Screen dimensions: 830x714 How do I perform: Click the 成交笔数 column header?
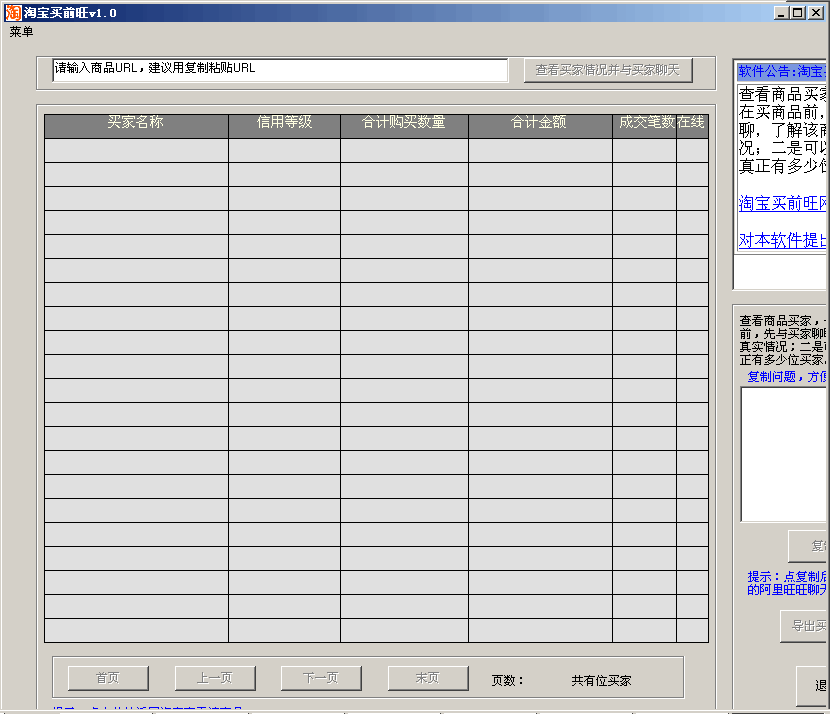coord(644,123)
